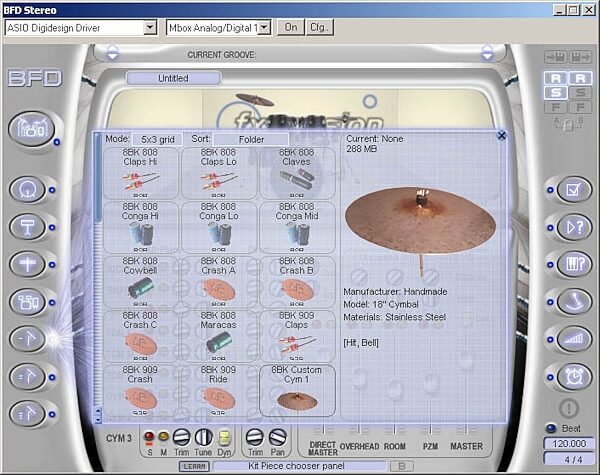The width and height of the screenshot is (600, 475).
Task: Click the alarm clock icon button
Action: click(x=574, y=377)
